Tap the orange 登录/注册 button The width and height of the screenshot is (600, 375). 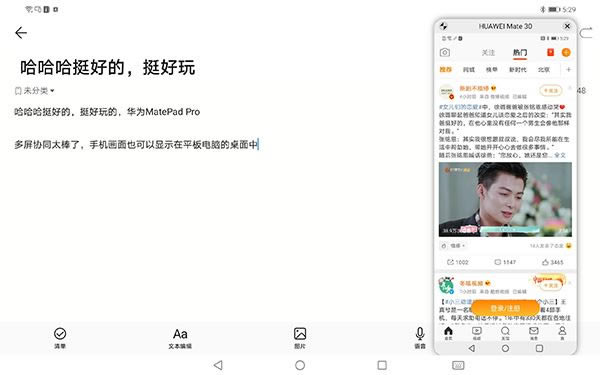[x=505, y=308]
